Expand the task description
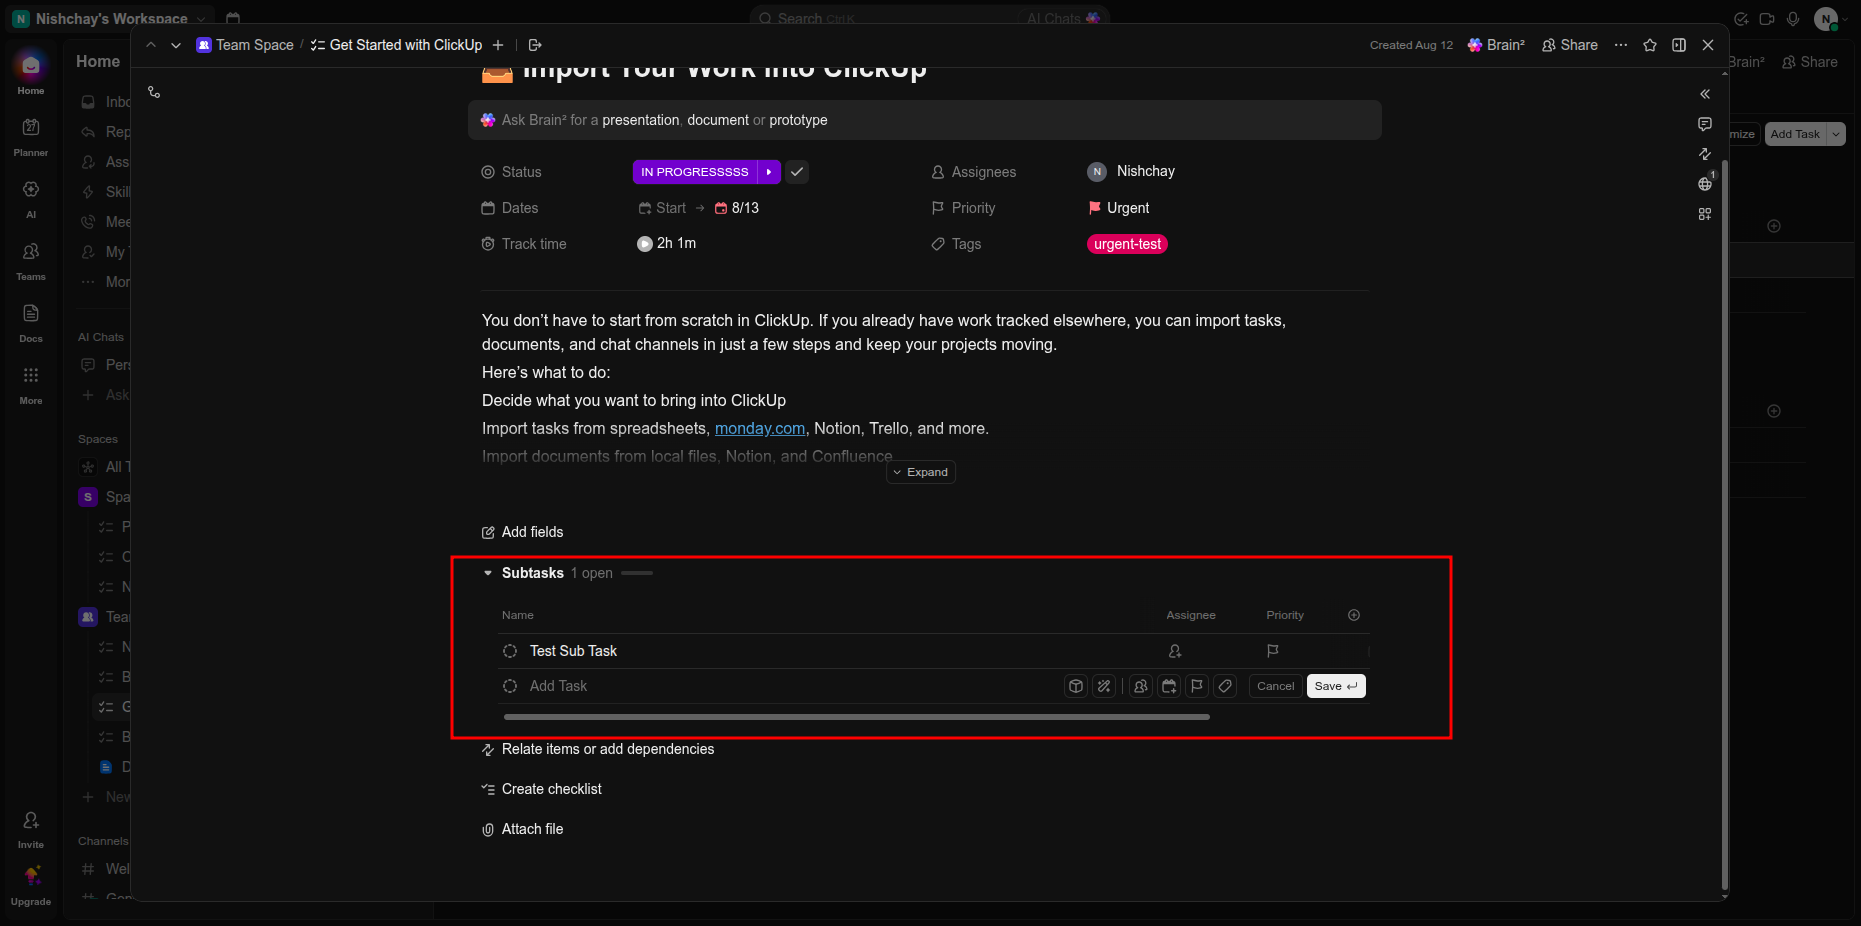 tap(921, 472)
